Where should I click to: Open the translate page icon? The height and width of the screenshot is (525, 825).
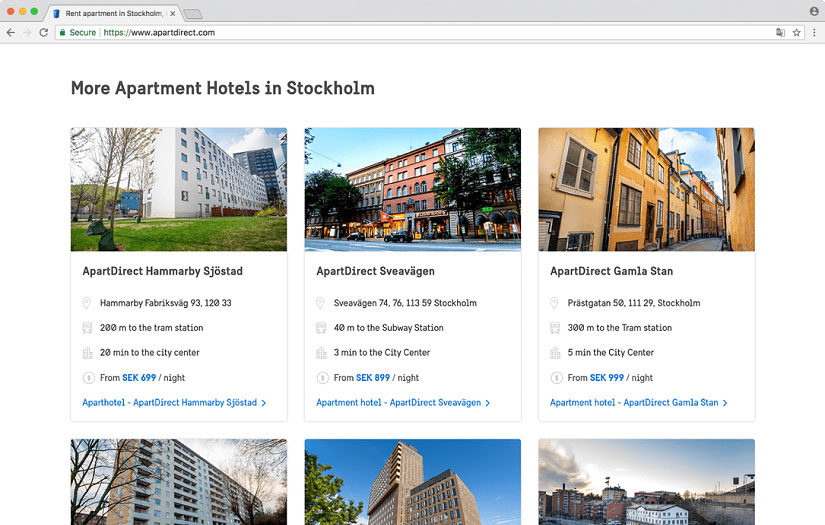[x=780, y=33]
